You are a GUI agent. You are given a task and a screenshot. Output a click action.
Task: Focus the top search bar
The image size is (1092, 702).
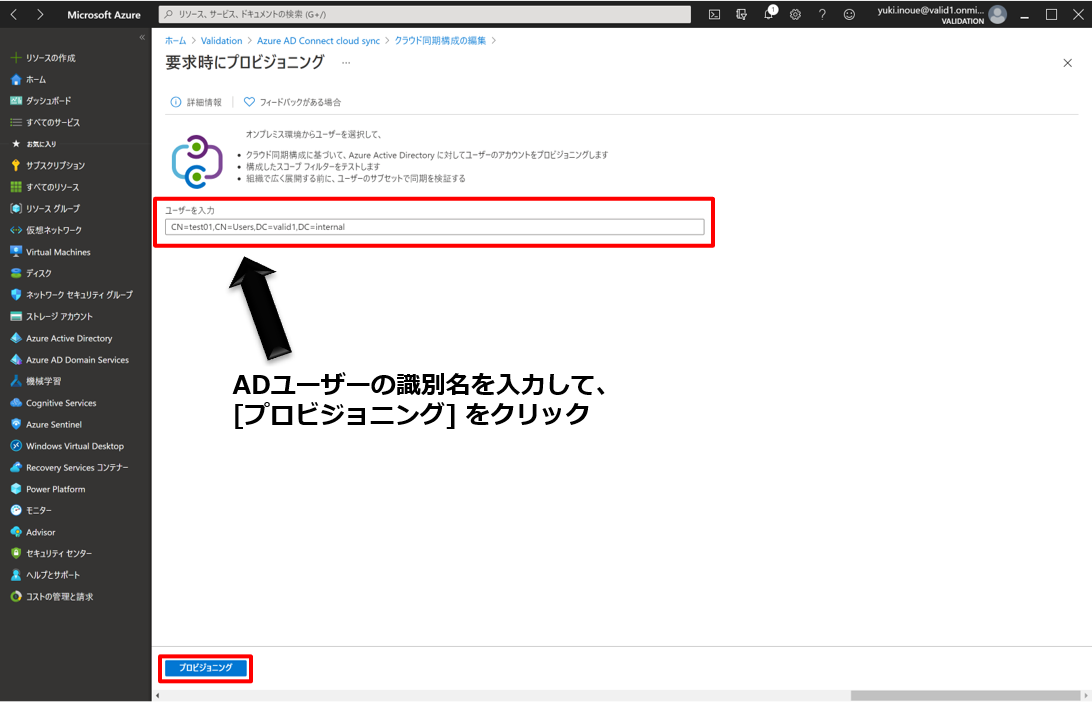click(x=425, y=14)
